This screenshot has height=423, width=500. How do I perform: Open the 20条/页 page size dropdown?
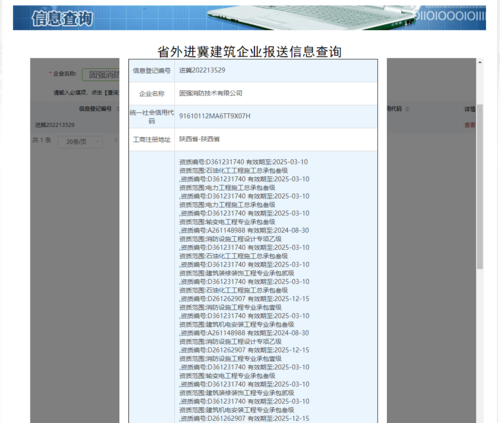[80, 142]
